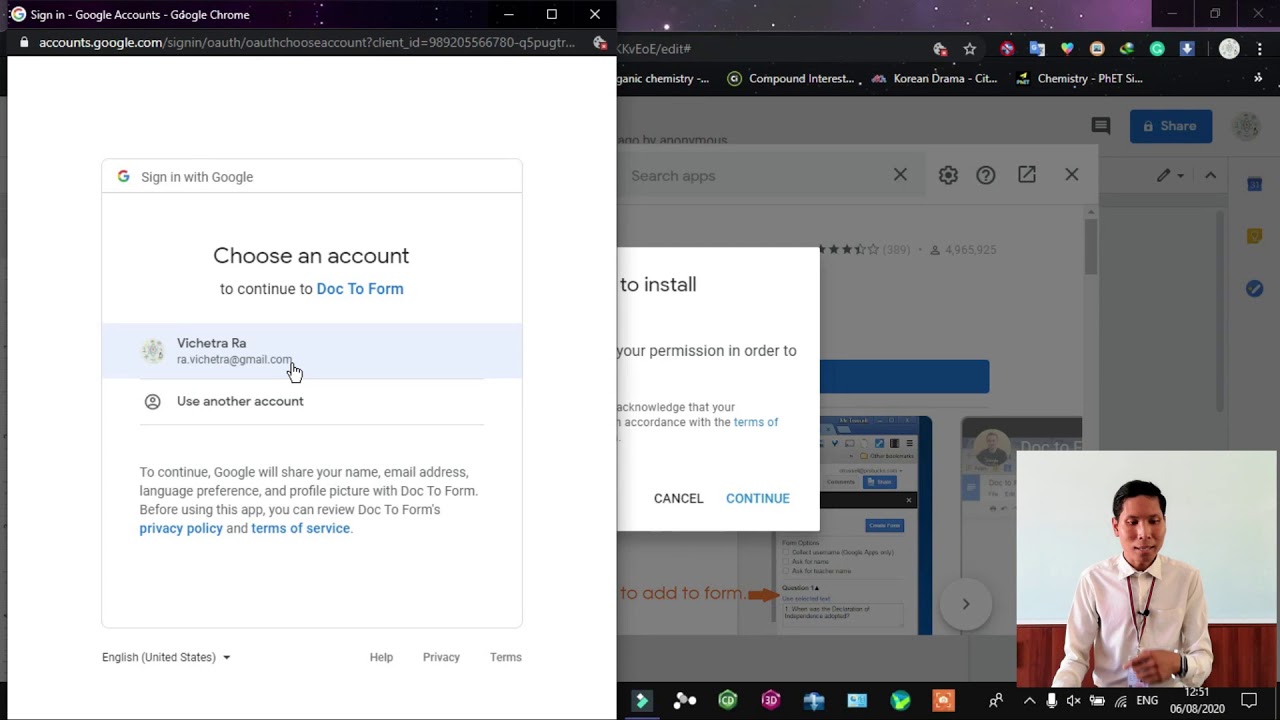Show hidden system tray icons
This screenshot has width=1280, height=720.
point(1029,701)
